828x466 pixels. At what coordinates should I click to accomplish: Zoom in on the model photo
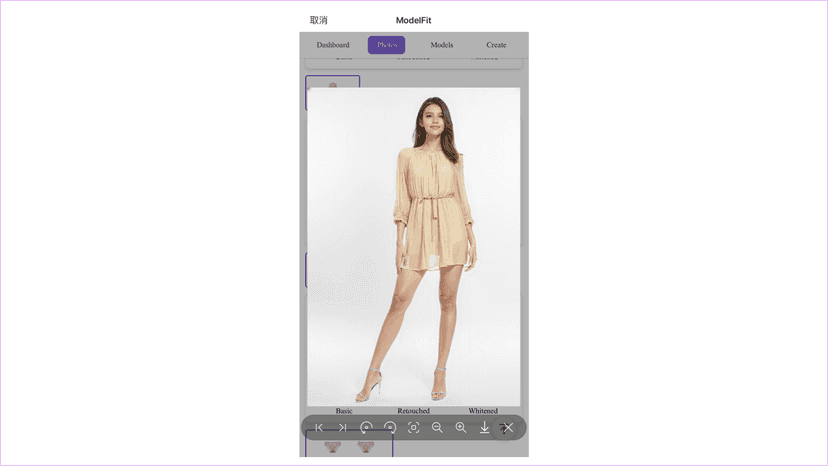[461, 427]
